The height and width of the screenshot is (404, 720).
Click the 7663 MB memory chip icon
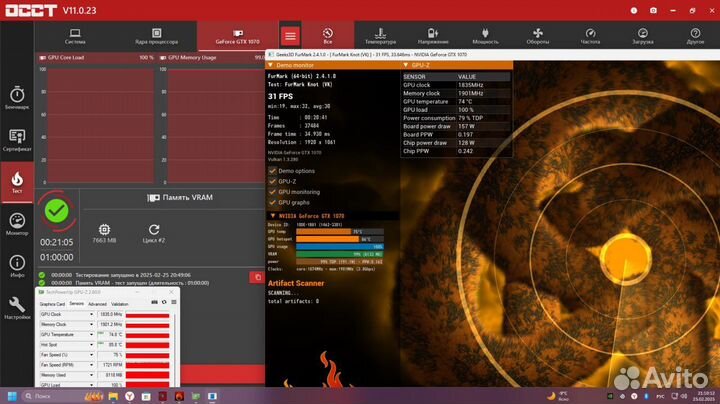pyautogui.click(x=104, y=229)
